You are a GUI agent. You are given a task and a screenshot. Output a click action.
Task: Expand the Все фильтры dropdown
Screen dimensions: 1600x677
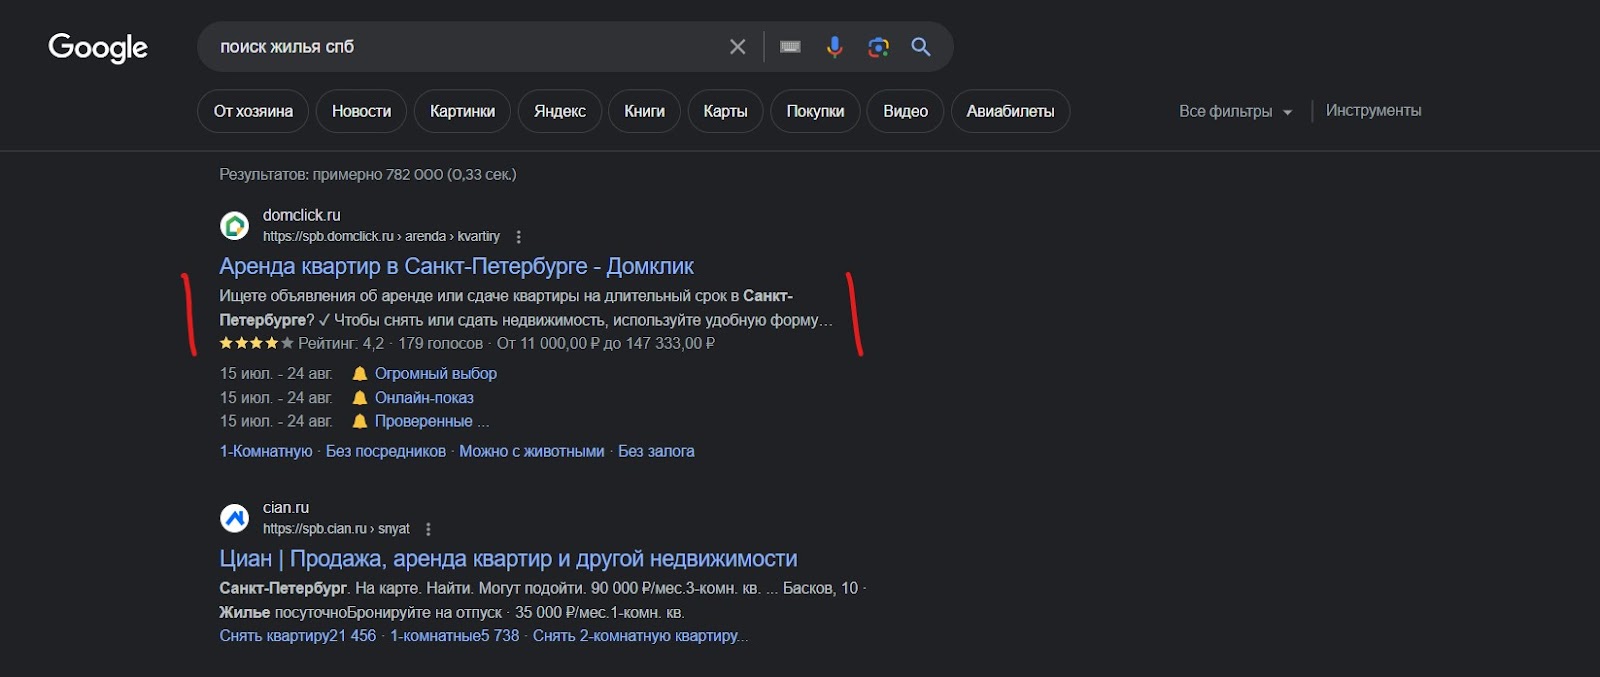1235,111
